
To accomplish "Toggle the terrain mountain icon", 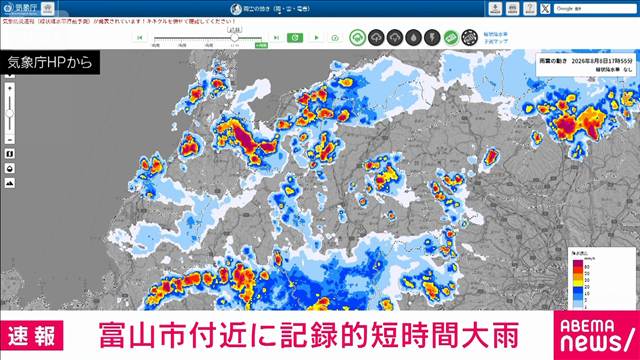I will point(10,183).
